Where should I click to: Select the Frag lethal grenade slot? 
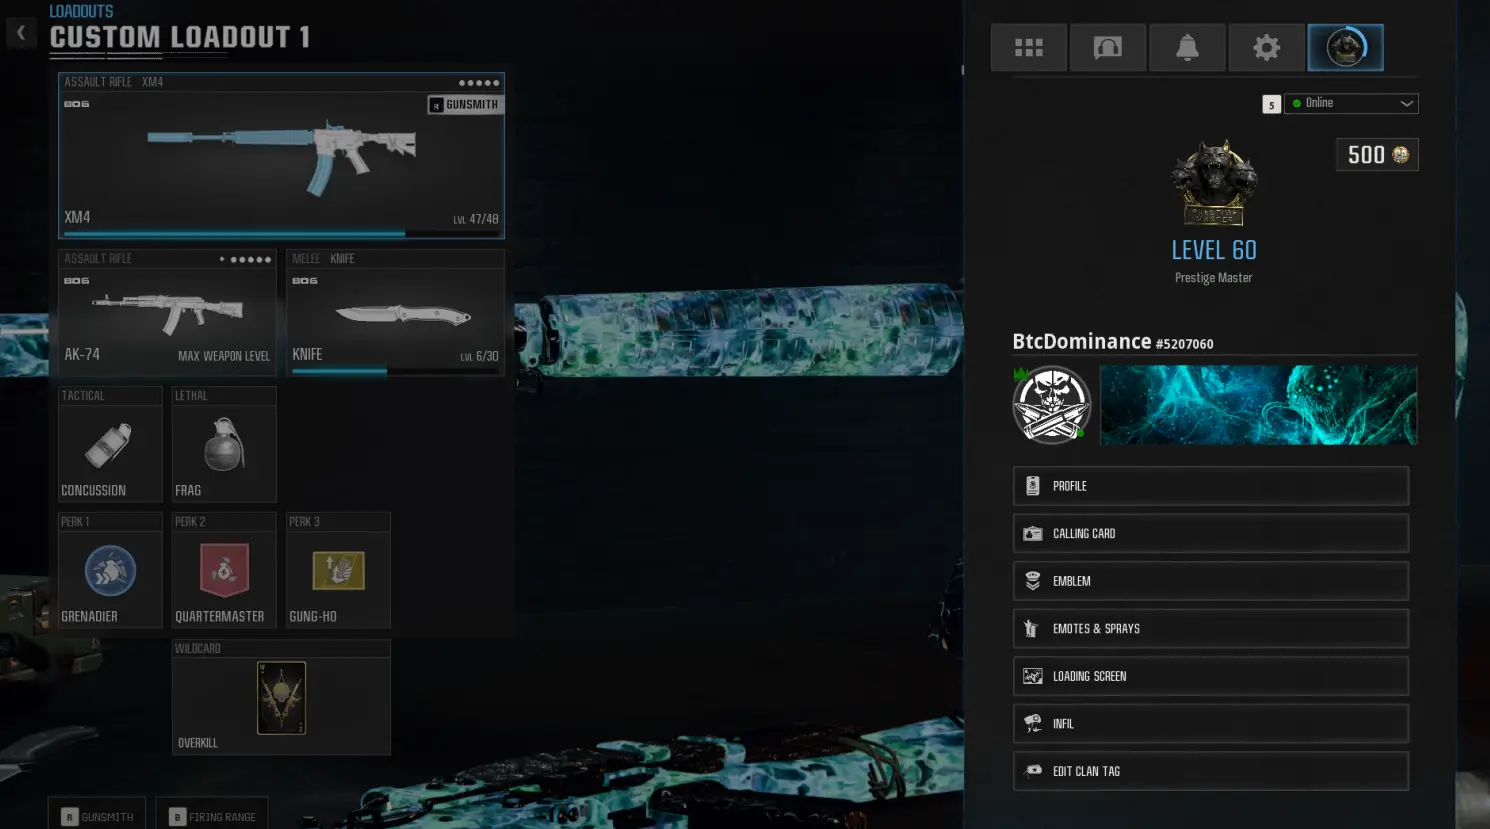[x=224, y=444]
